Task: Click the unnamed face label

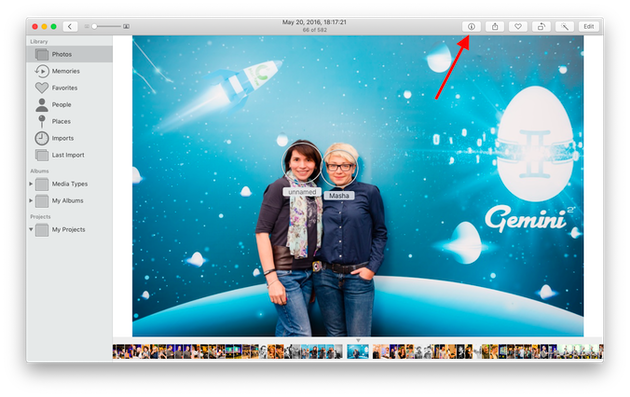Action: pos(302,192)
